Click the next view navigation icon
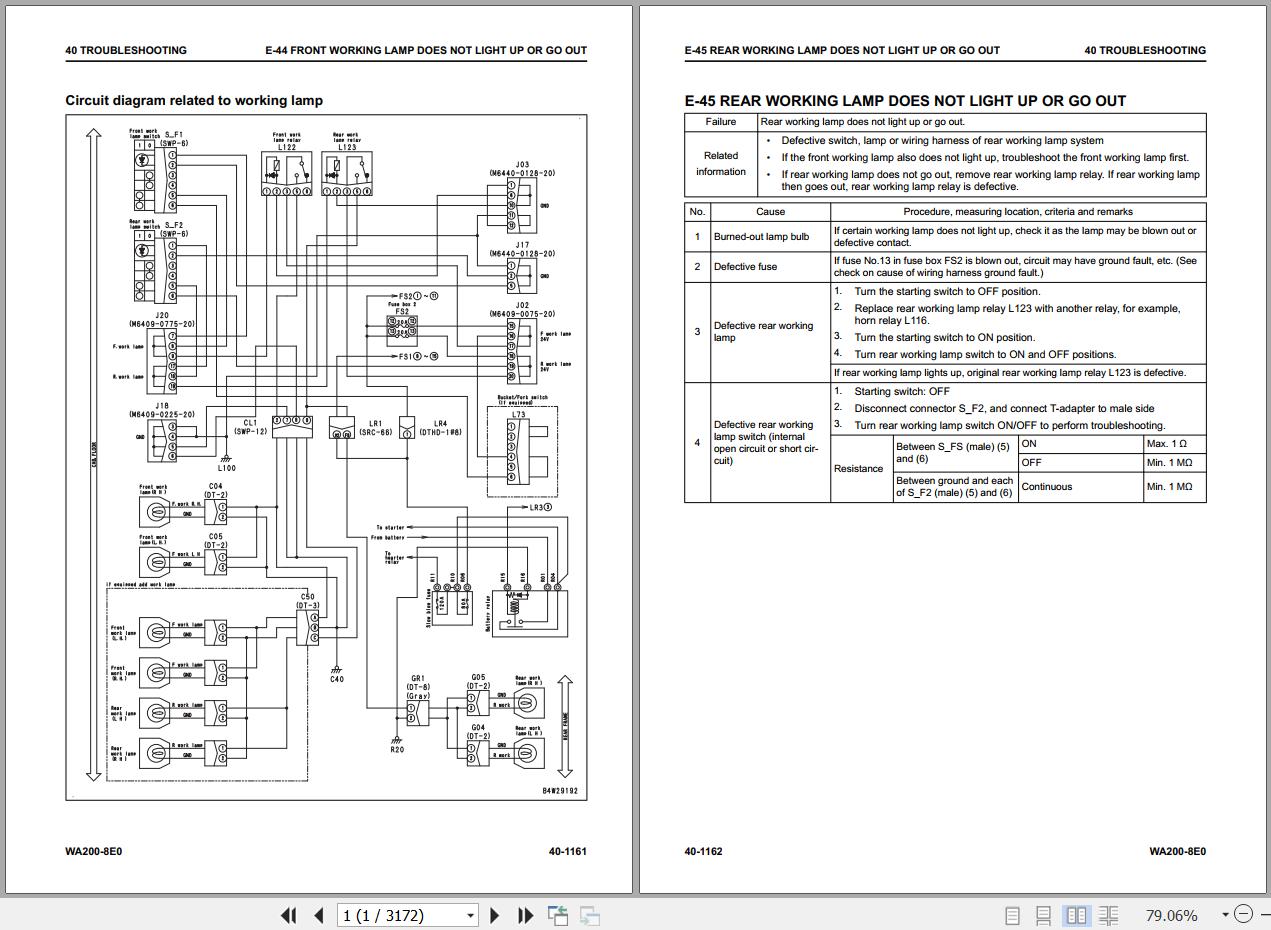Screen dimensions: 1271x930 (590, 915)
